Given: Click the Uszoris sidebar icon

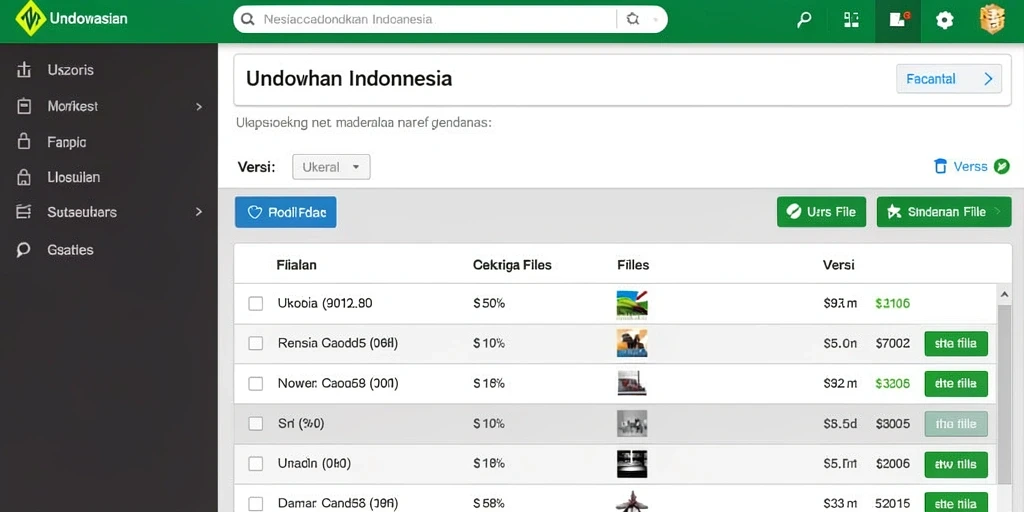Looking at the screenshot, I should [x=24, y=70].
